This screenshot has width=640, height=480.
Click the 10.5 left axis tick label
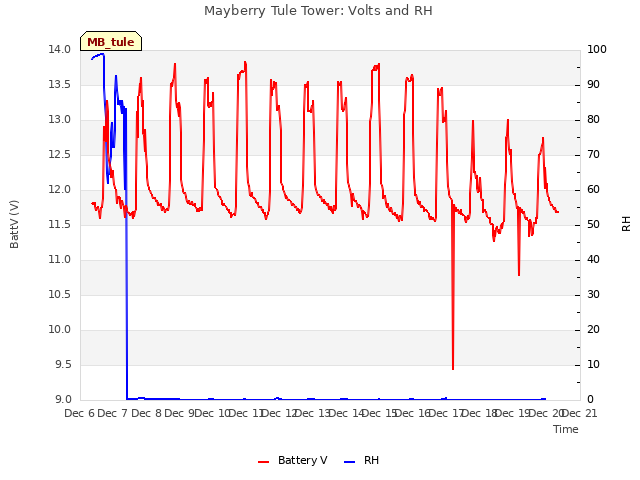point(60,295)
